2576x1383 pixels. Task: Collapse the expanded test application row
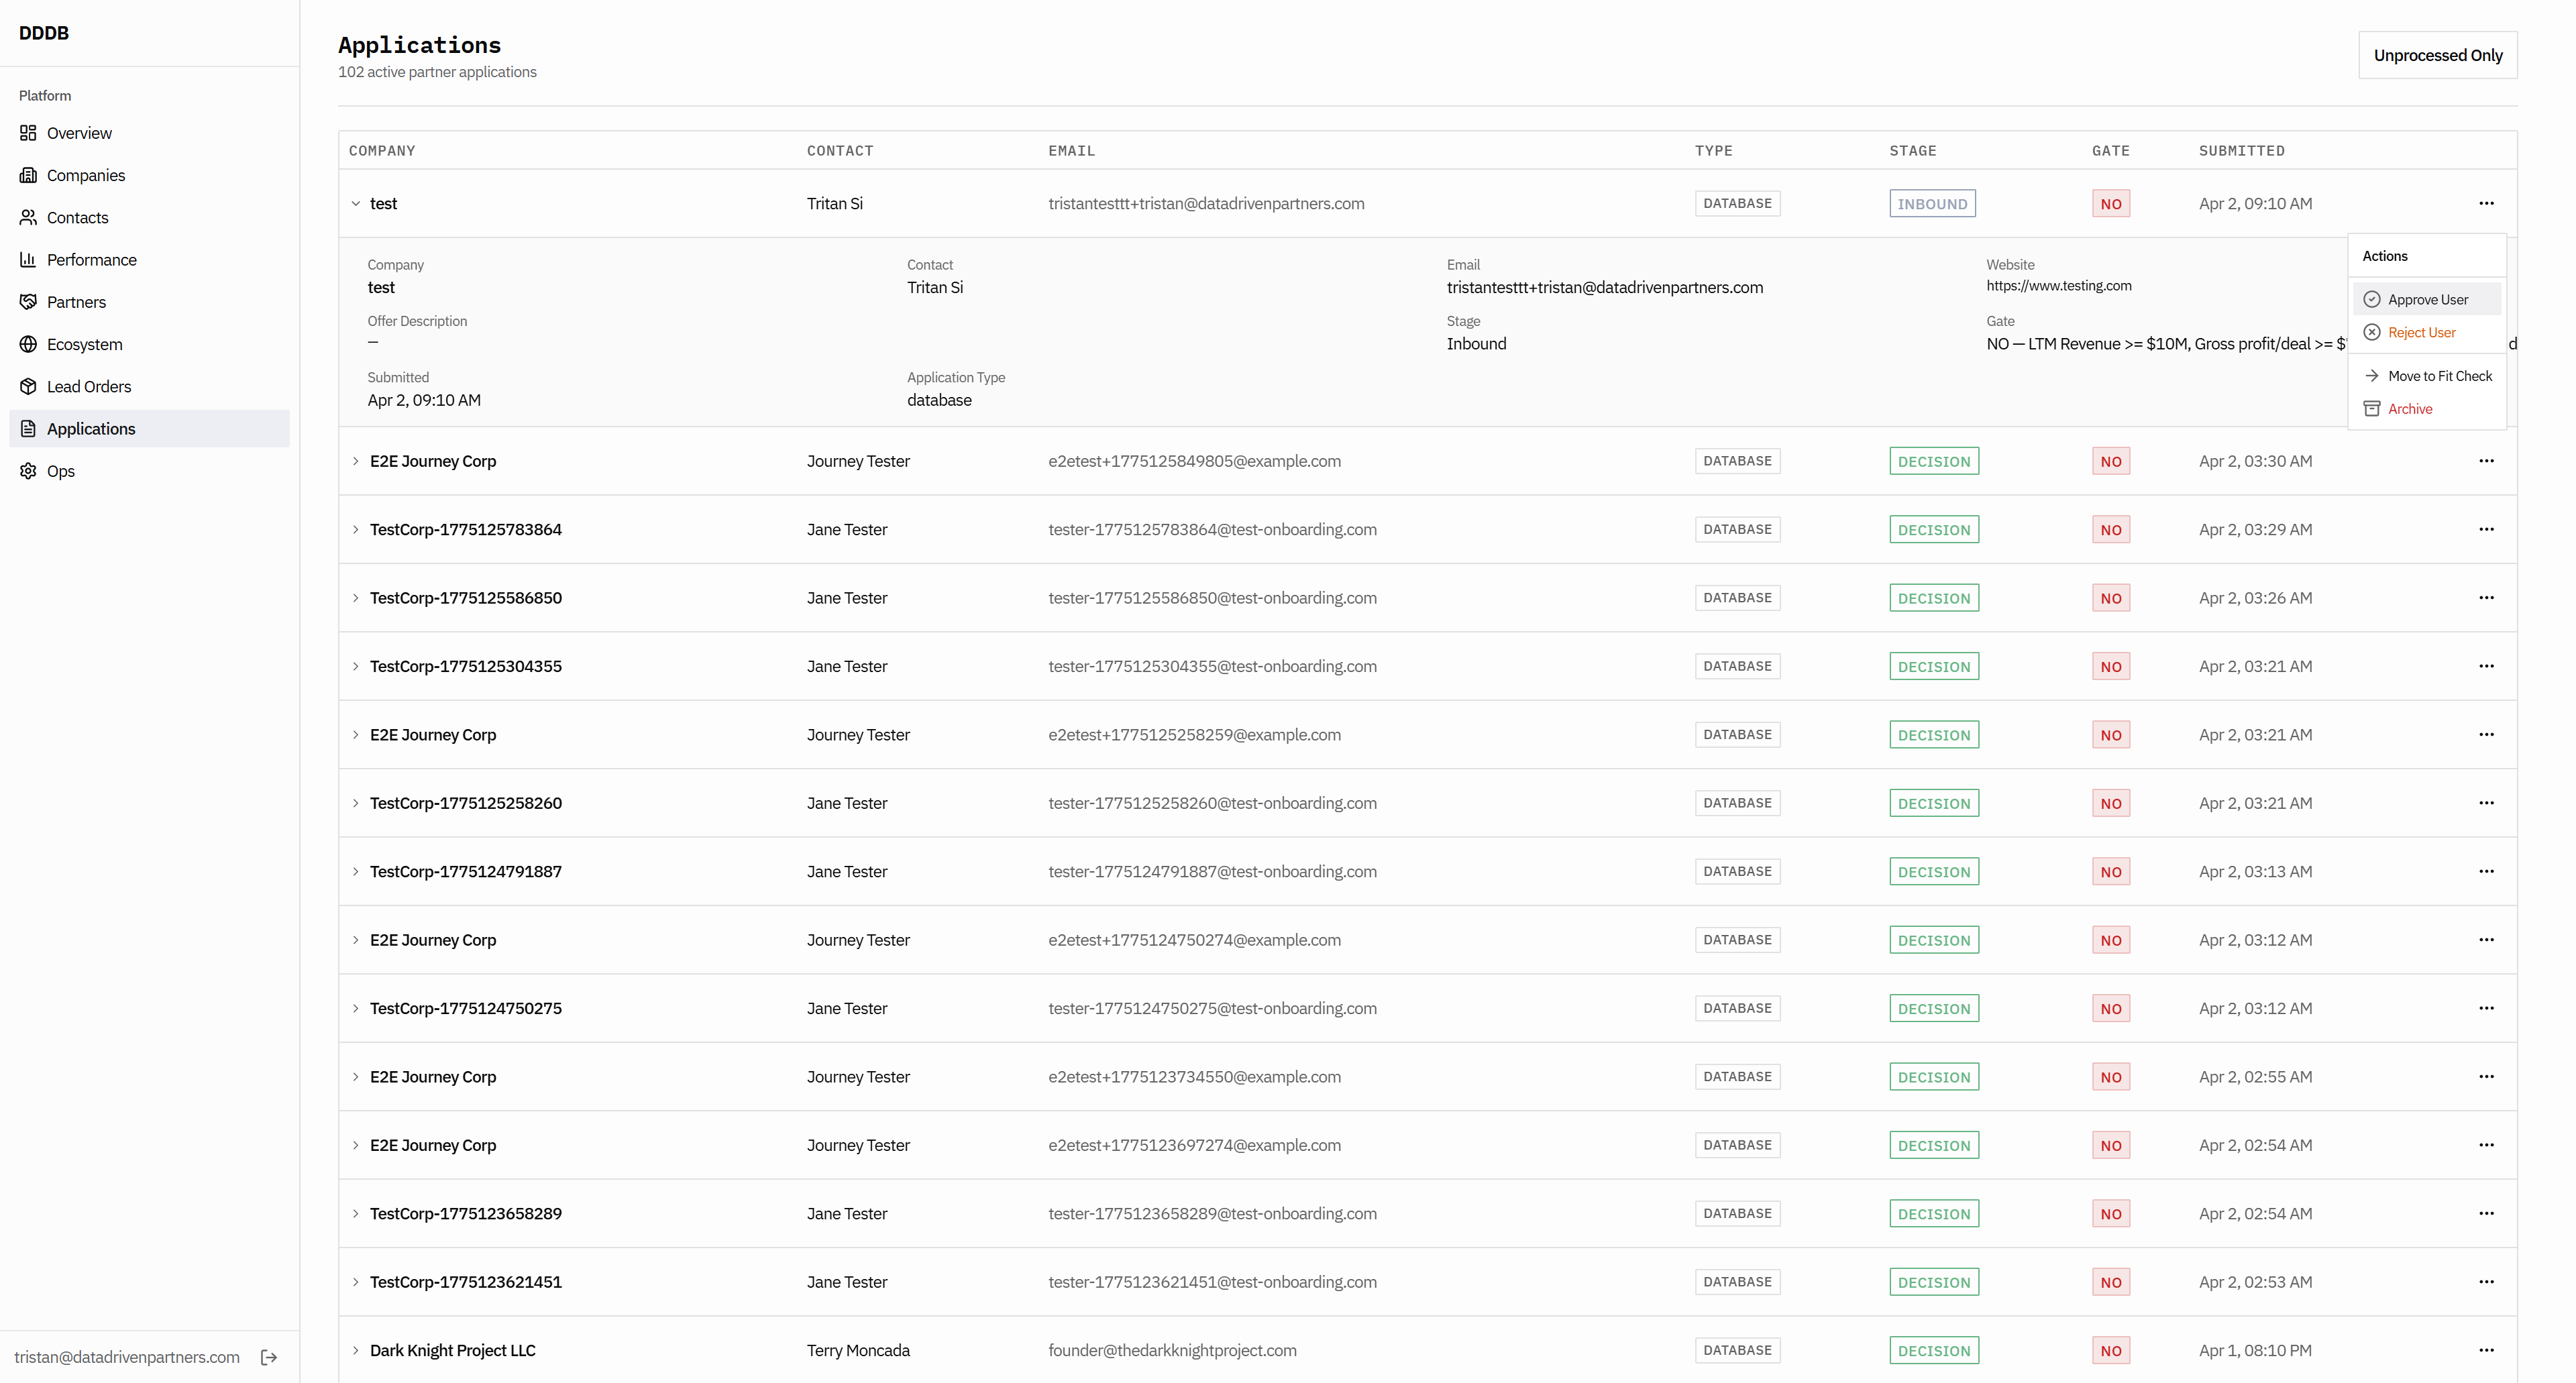click(355, 203)
